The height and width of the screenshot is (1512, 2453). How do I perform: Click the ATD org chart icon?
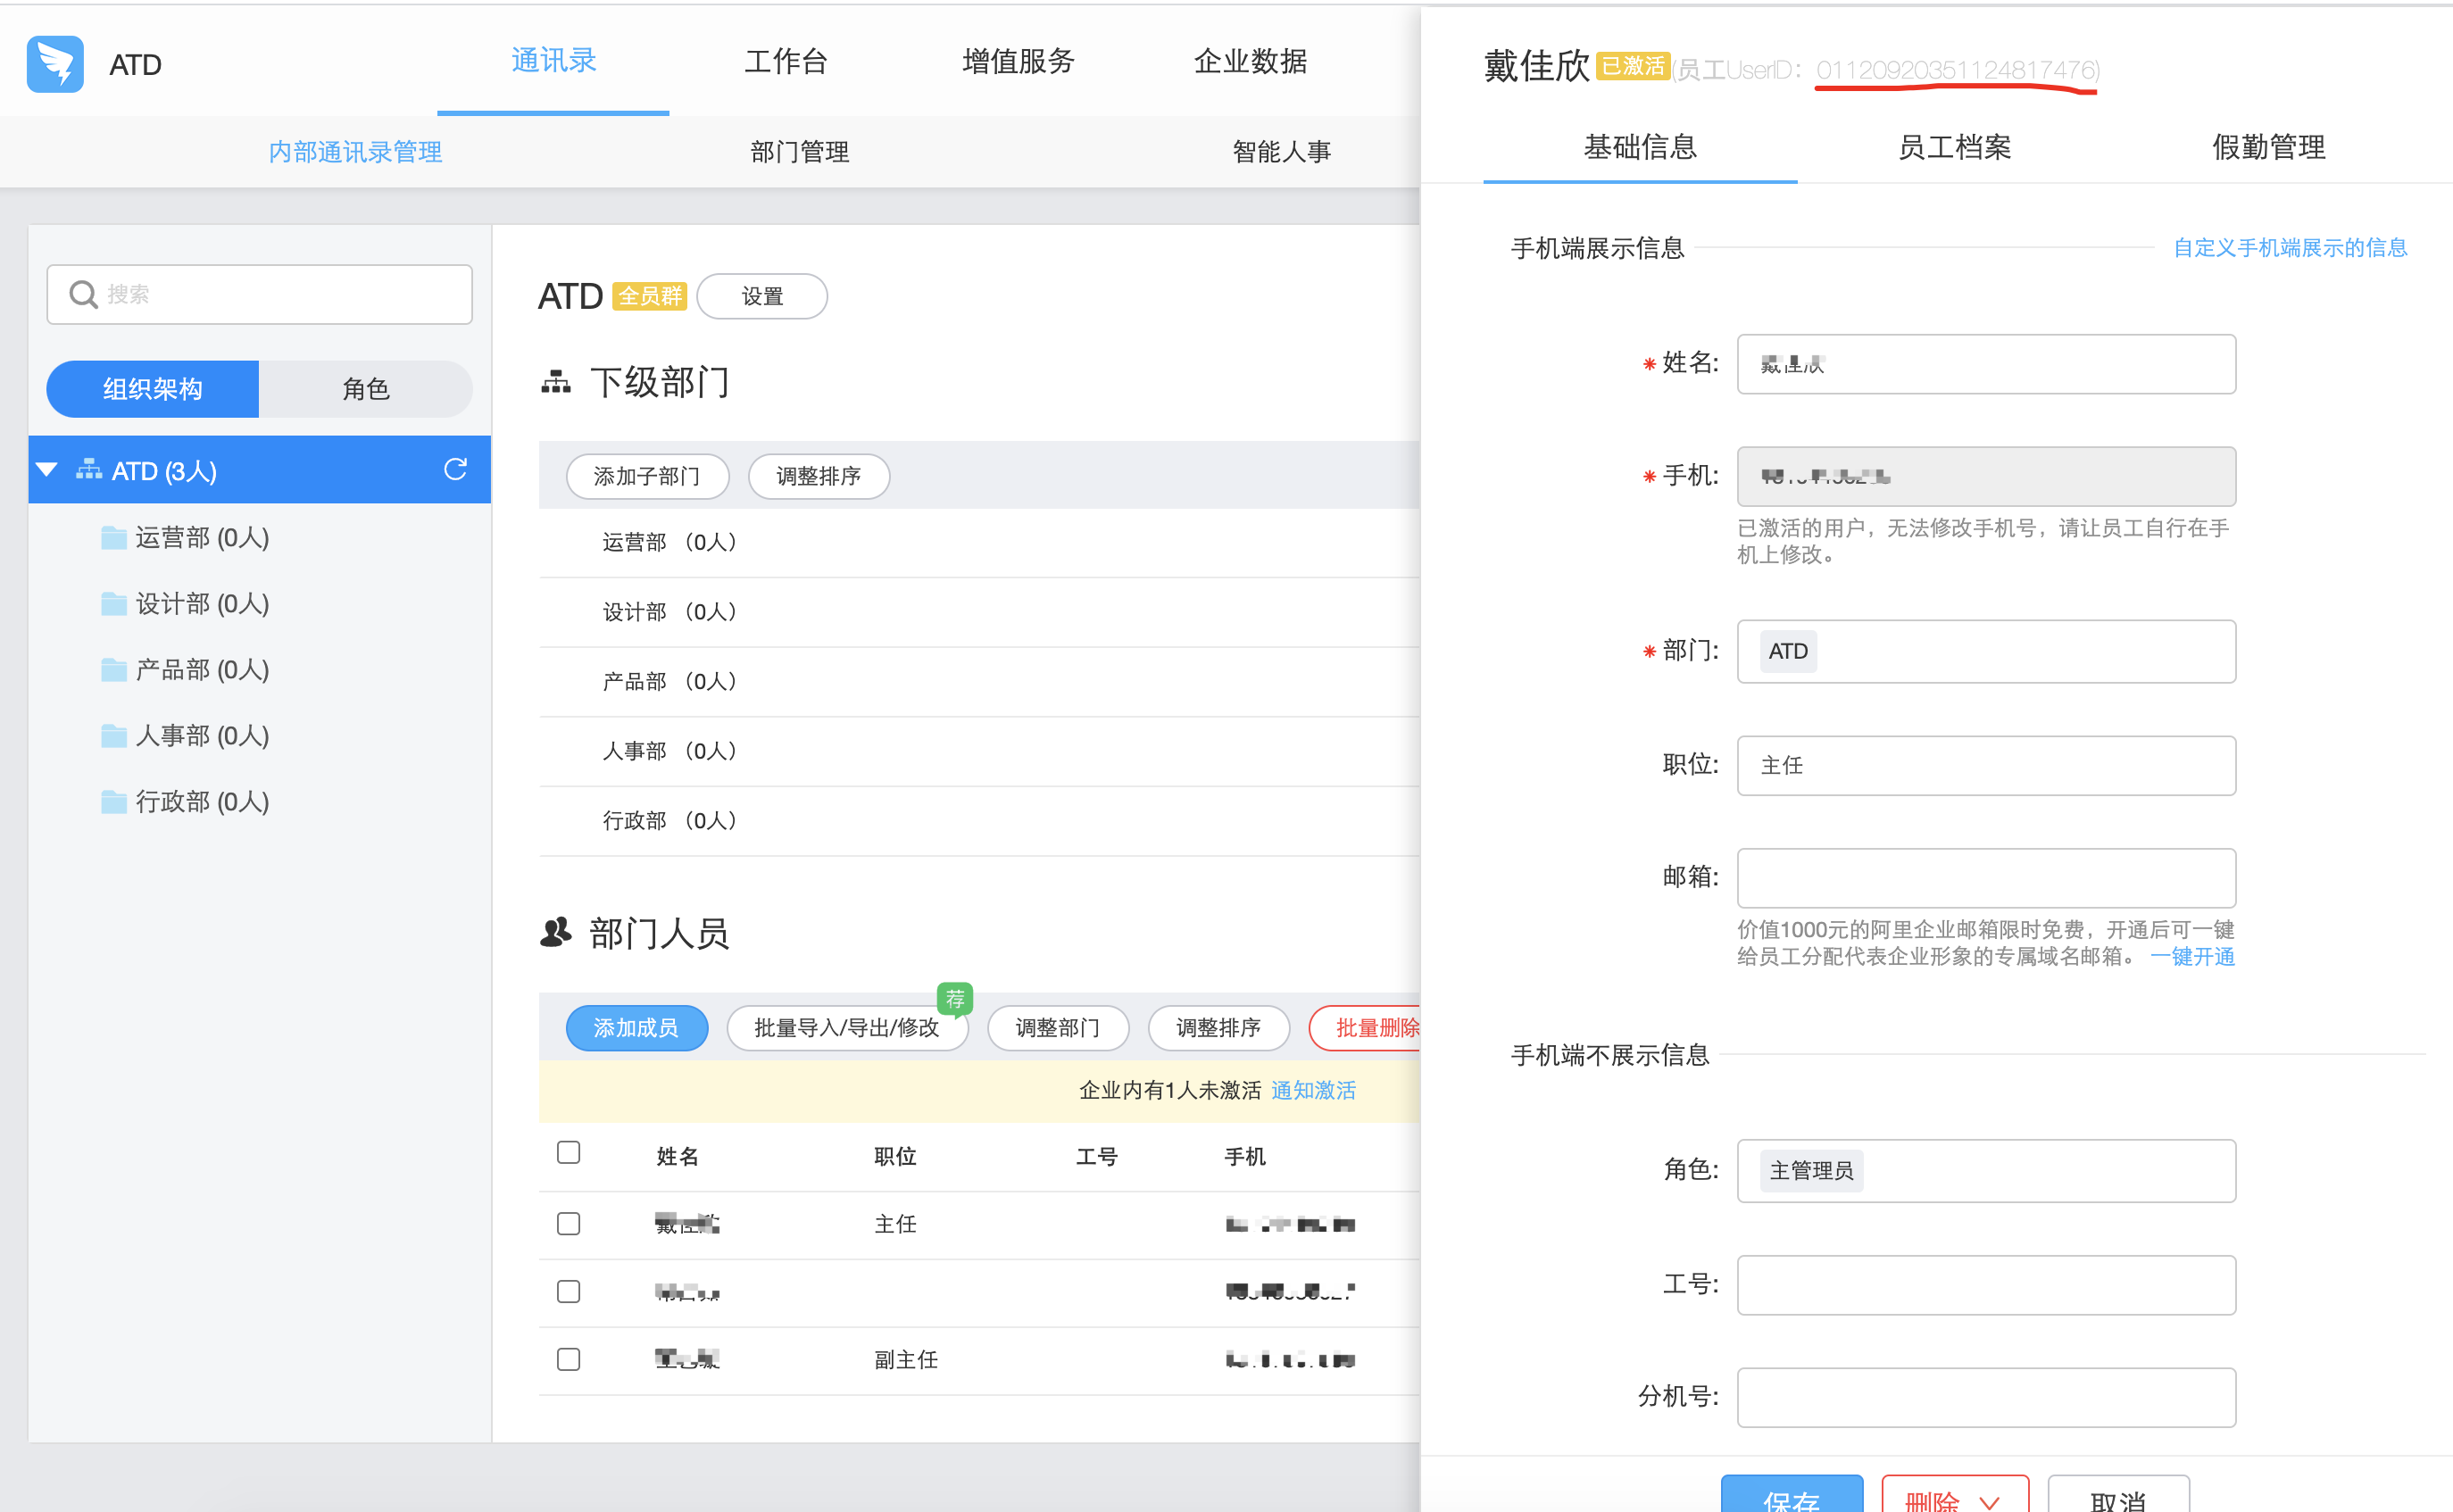89,469
